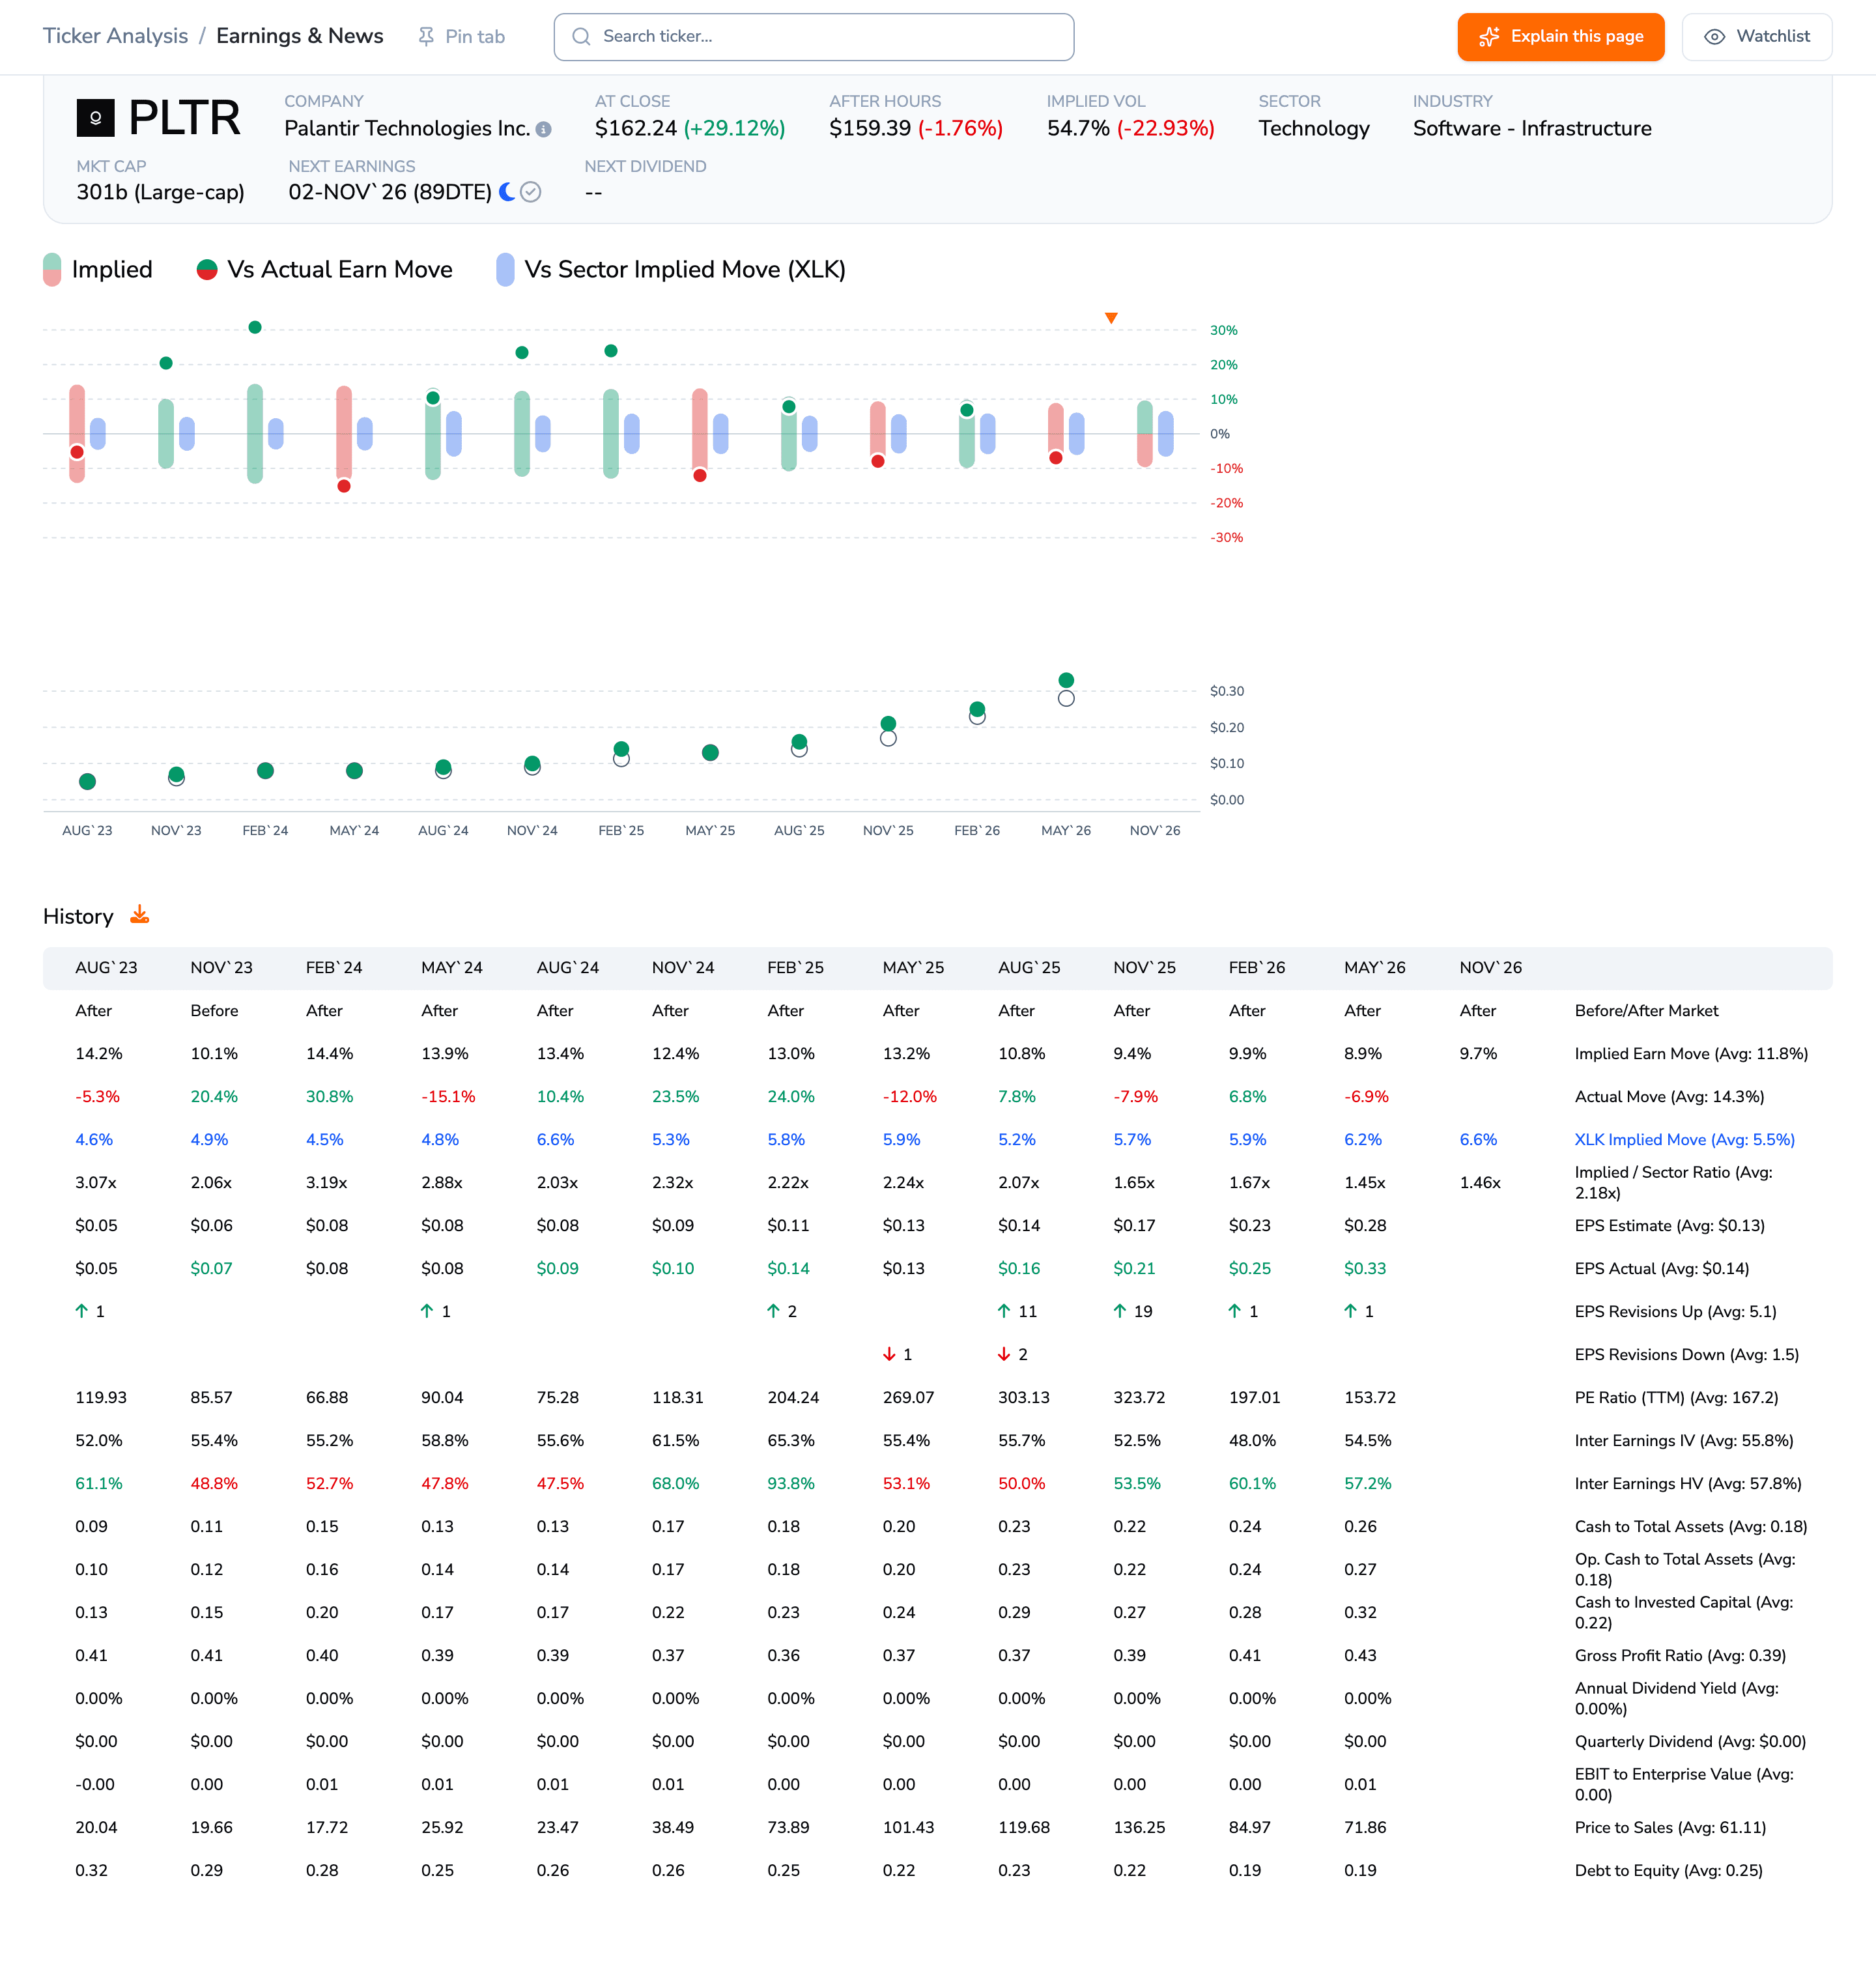
Task: Click the Debt to Equity row label
Action: click(1668, 1870)
